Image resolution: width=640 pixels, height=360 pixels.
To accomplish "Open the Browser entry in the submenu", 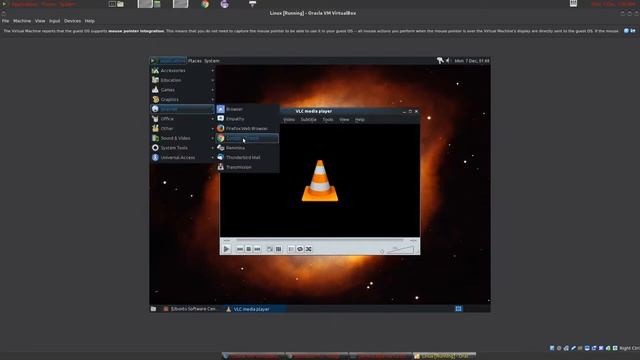I will coord(247,109).
